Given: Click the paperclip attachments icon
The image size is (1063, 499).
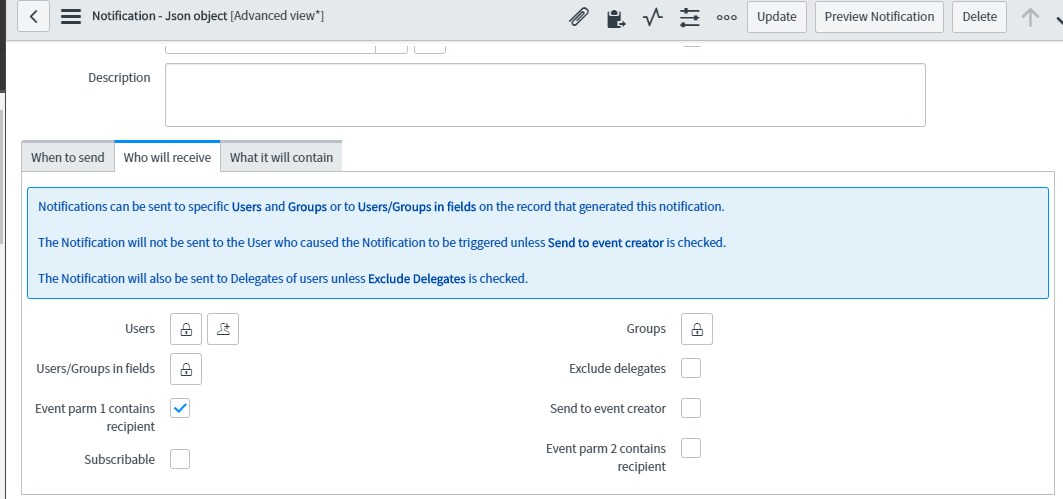Looking at the screenshot, I should [x=578, y=18].
